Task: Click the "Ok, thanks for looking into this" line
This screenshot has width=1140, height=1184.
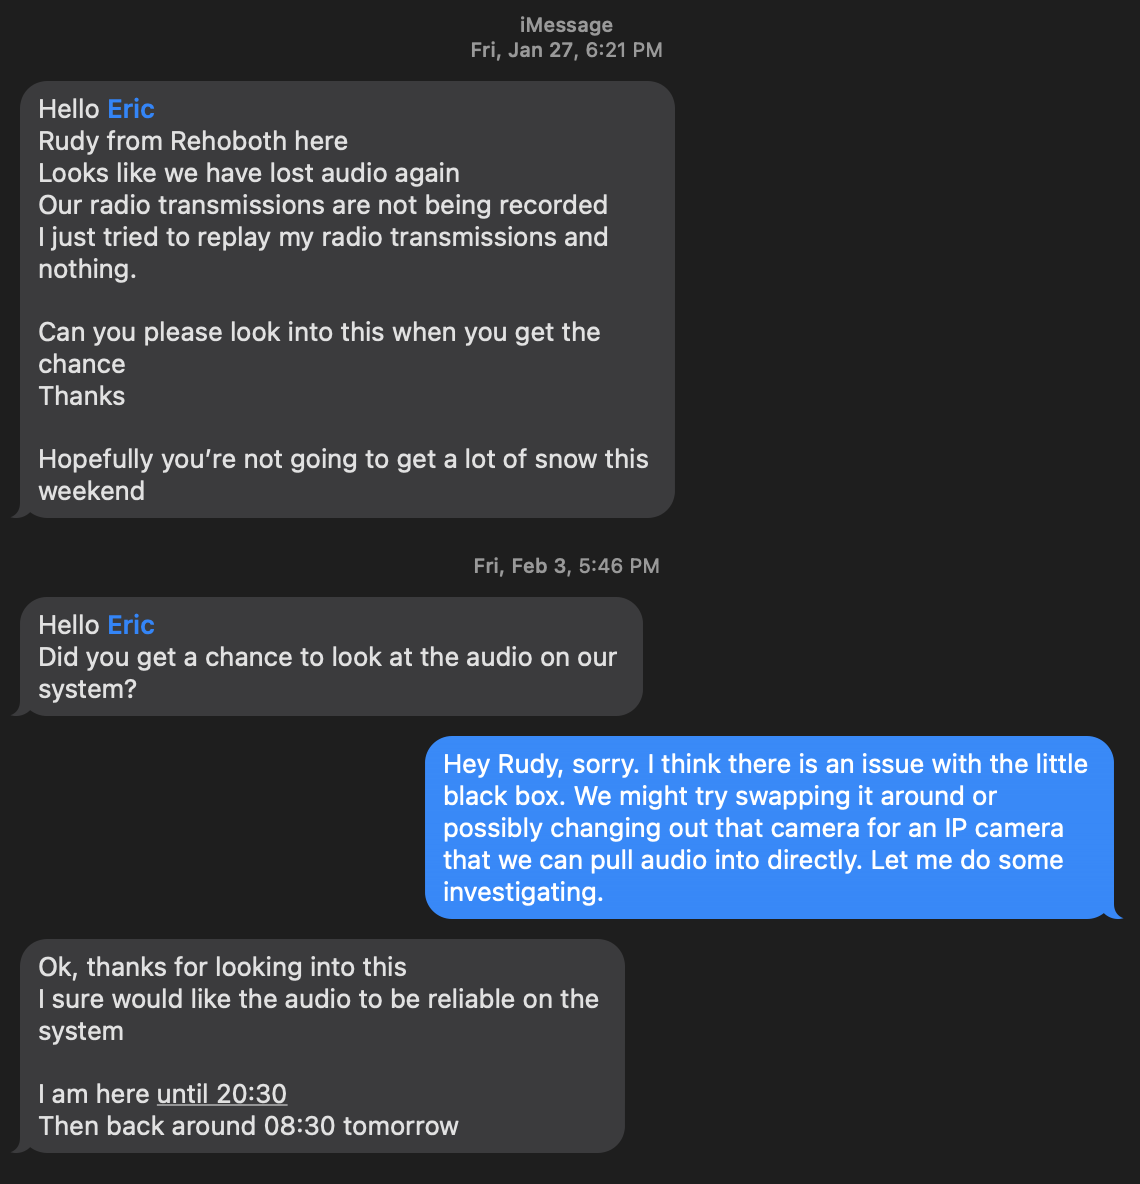Action: coord(222,967)
